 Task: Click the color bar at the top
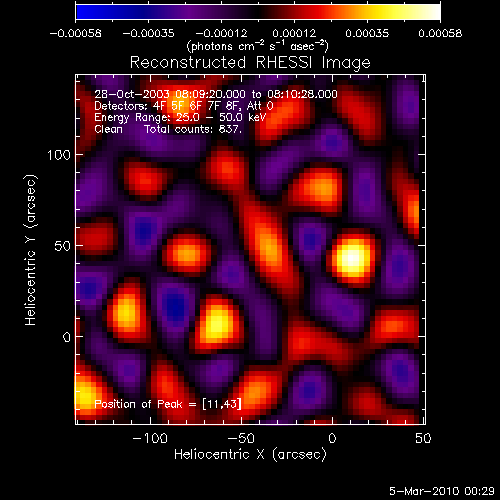pyautogui.click(x=258, y=12)
